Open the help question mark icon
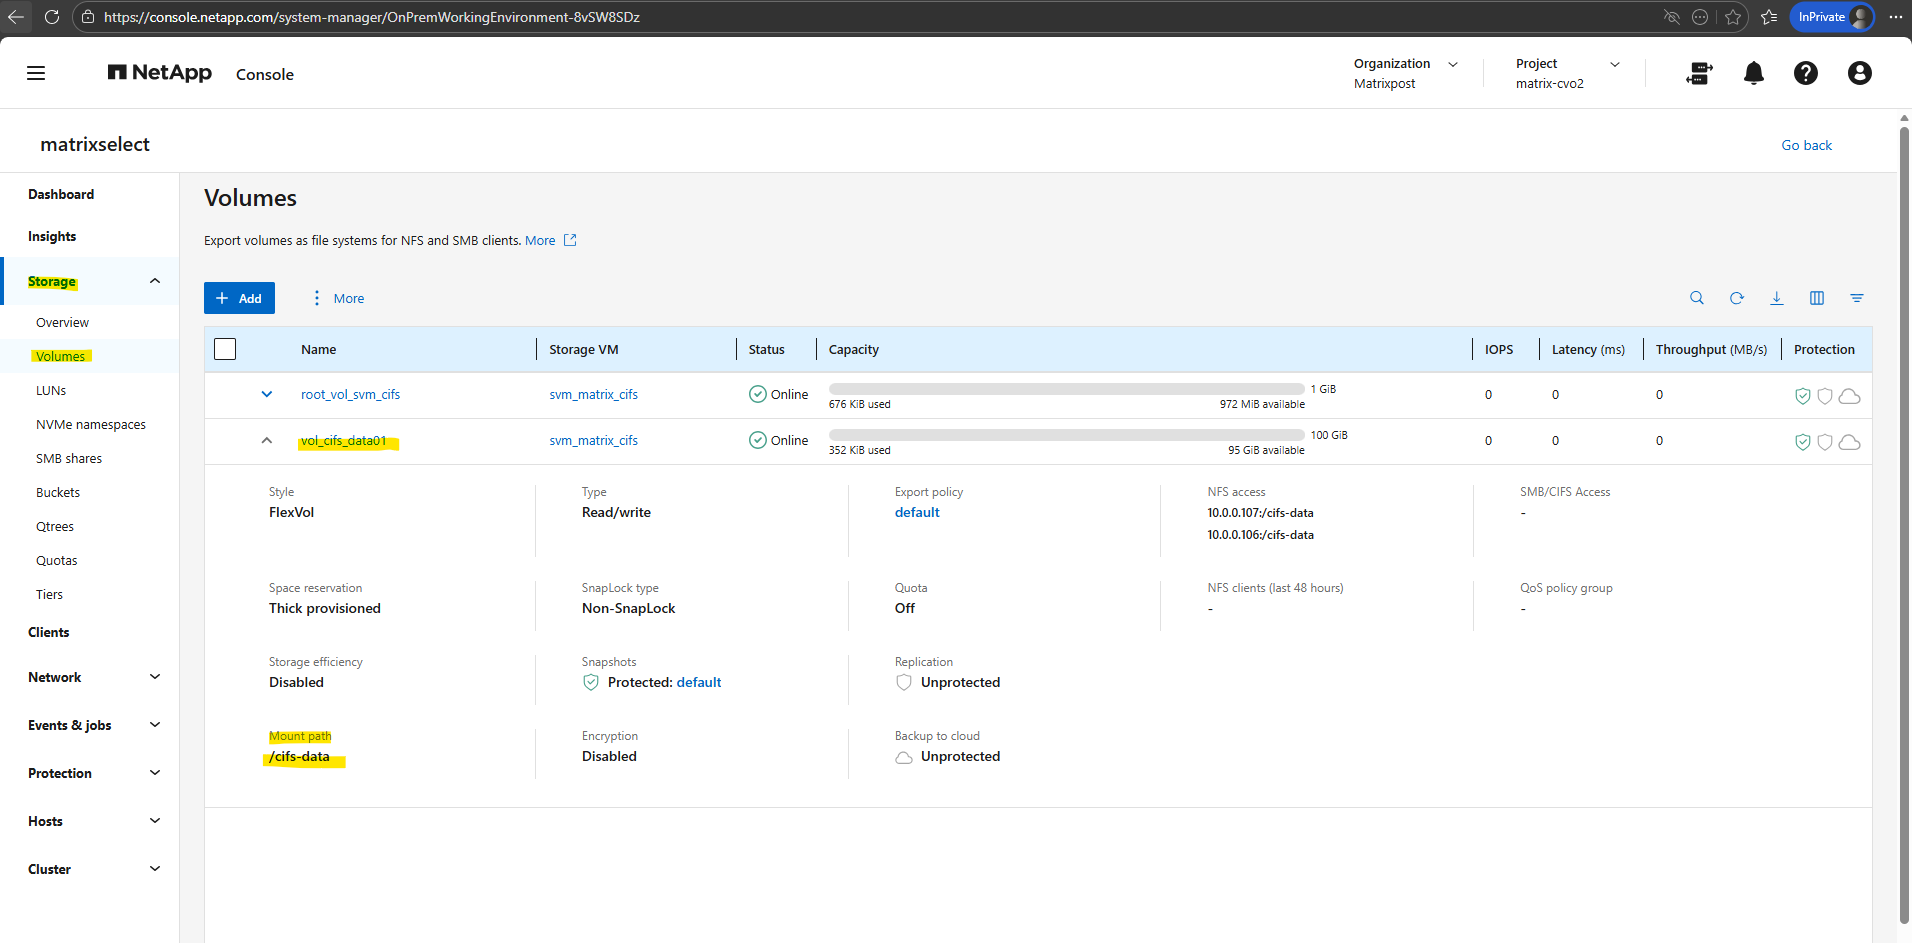Image resolution: width=1912 pixels, height=943 pixels. 1805,73
